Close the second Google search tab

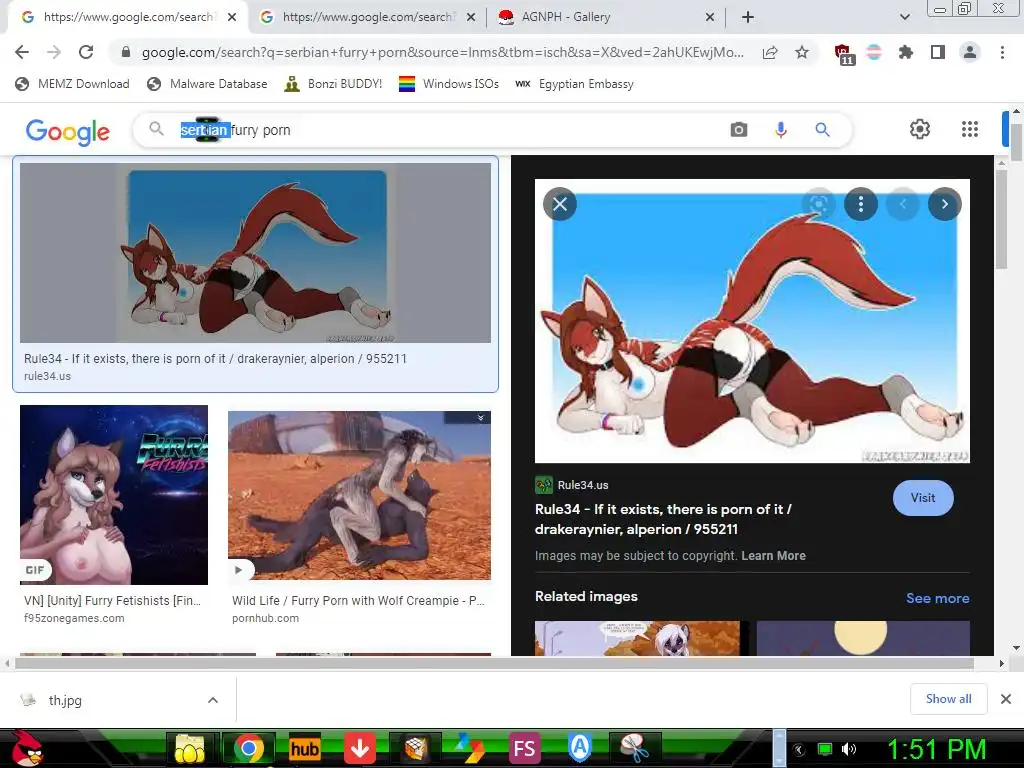(471, 17)
